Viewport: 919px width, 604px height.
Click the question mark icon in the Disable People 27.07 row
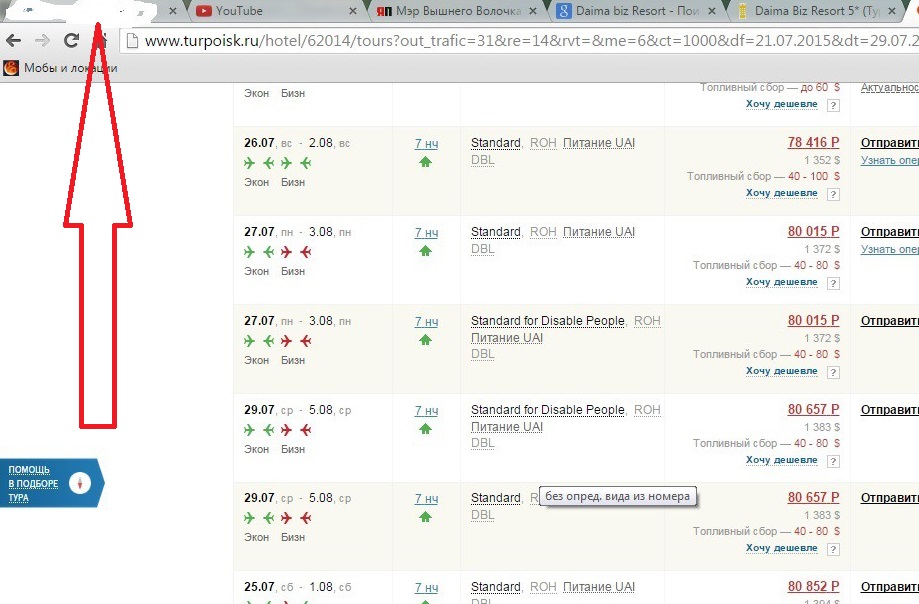pyautogui.click(x=833, y=373)
